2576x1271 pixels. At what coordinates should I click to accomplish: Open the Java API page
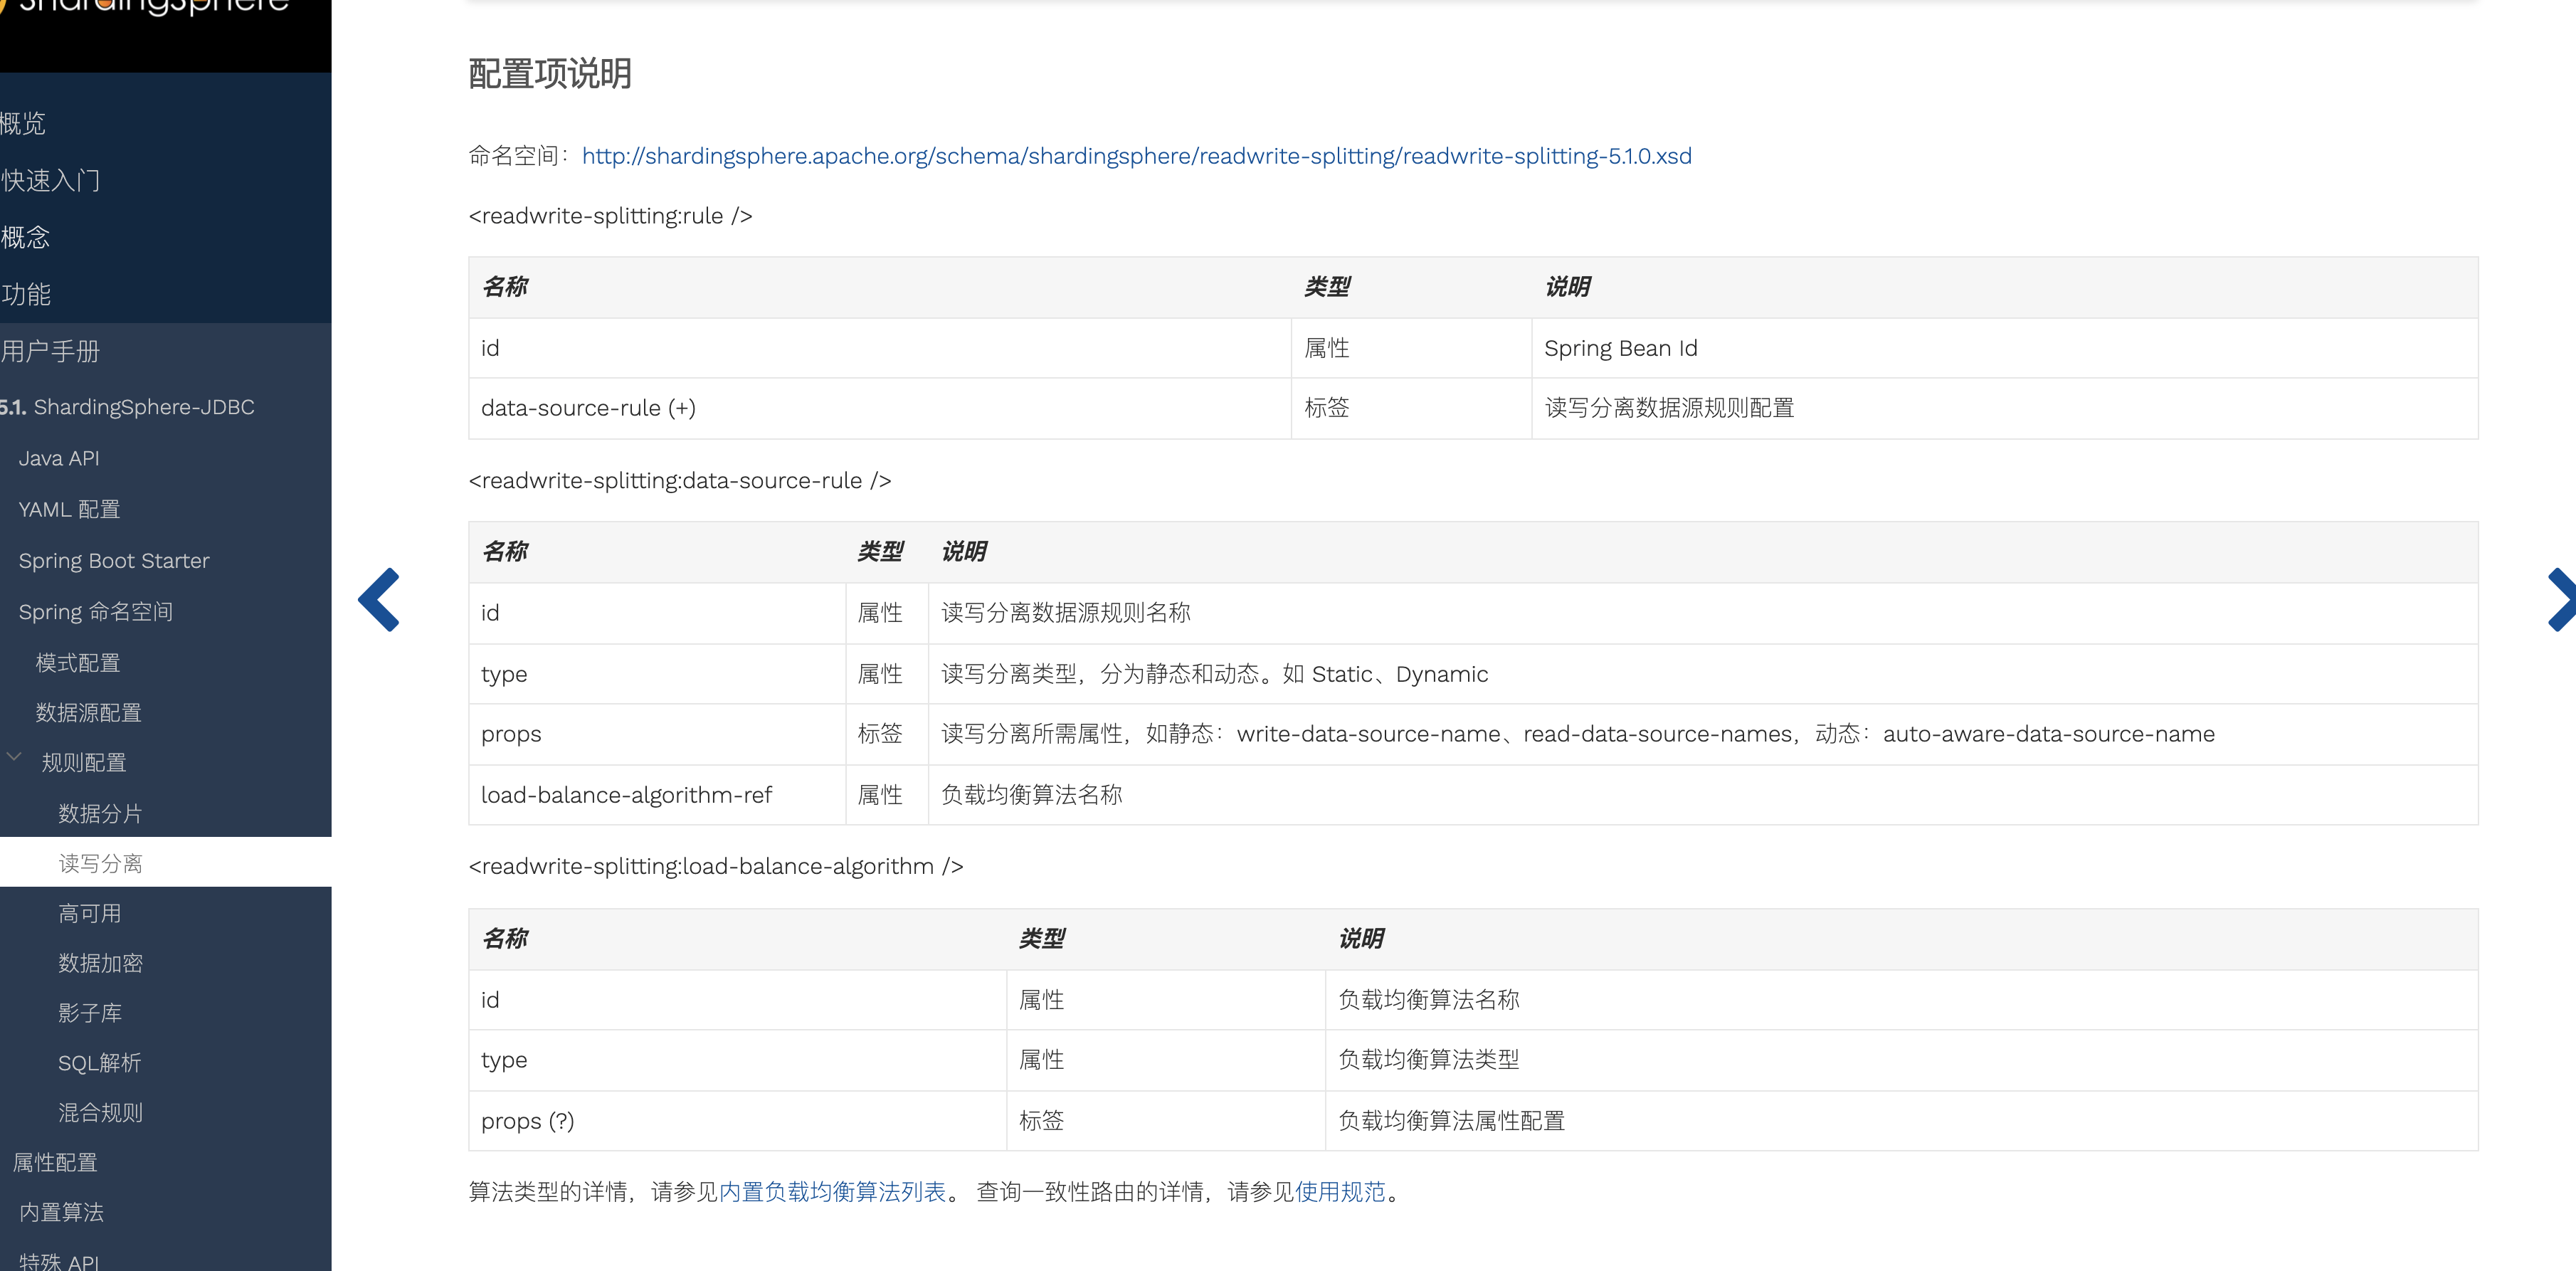[59, 458]
